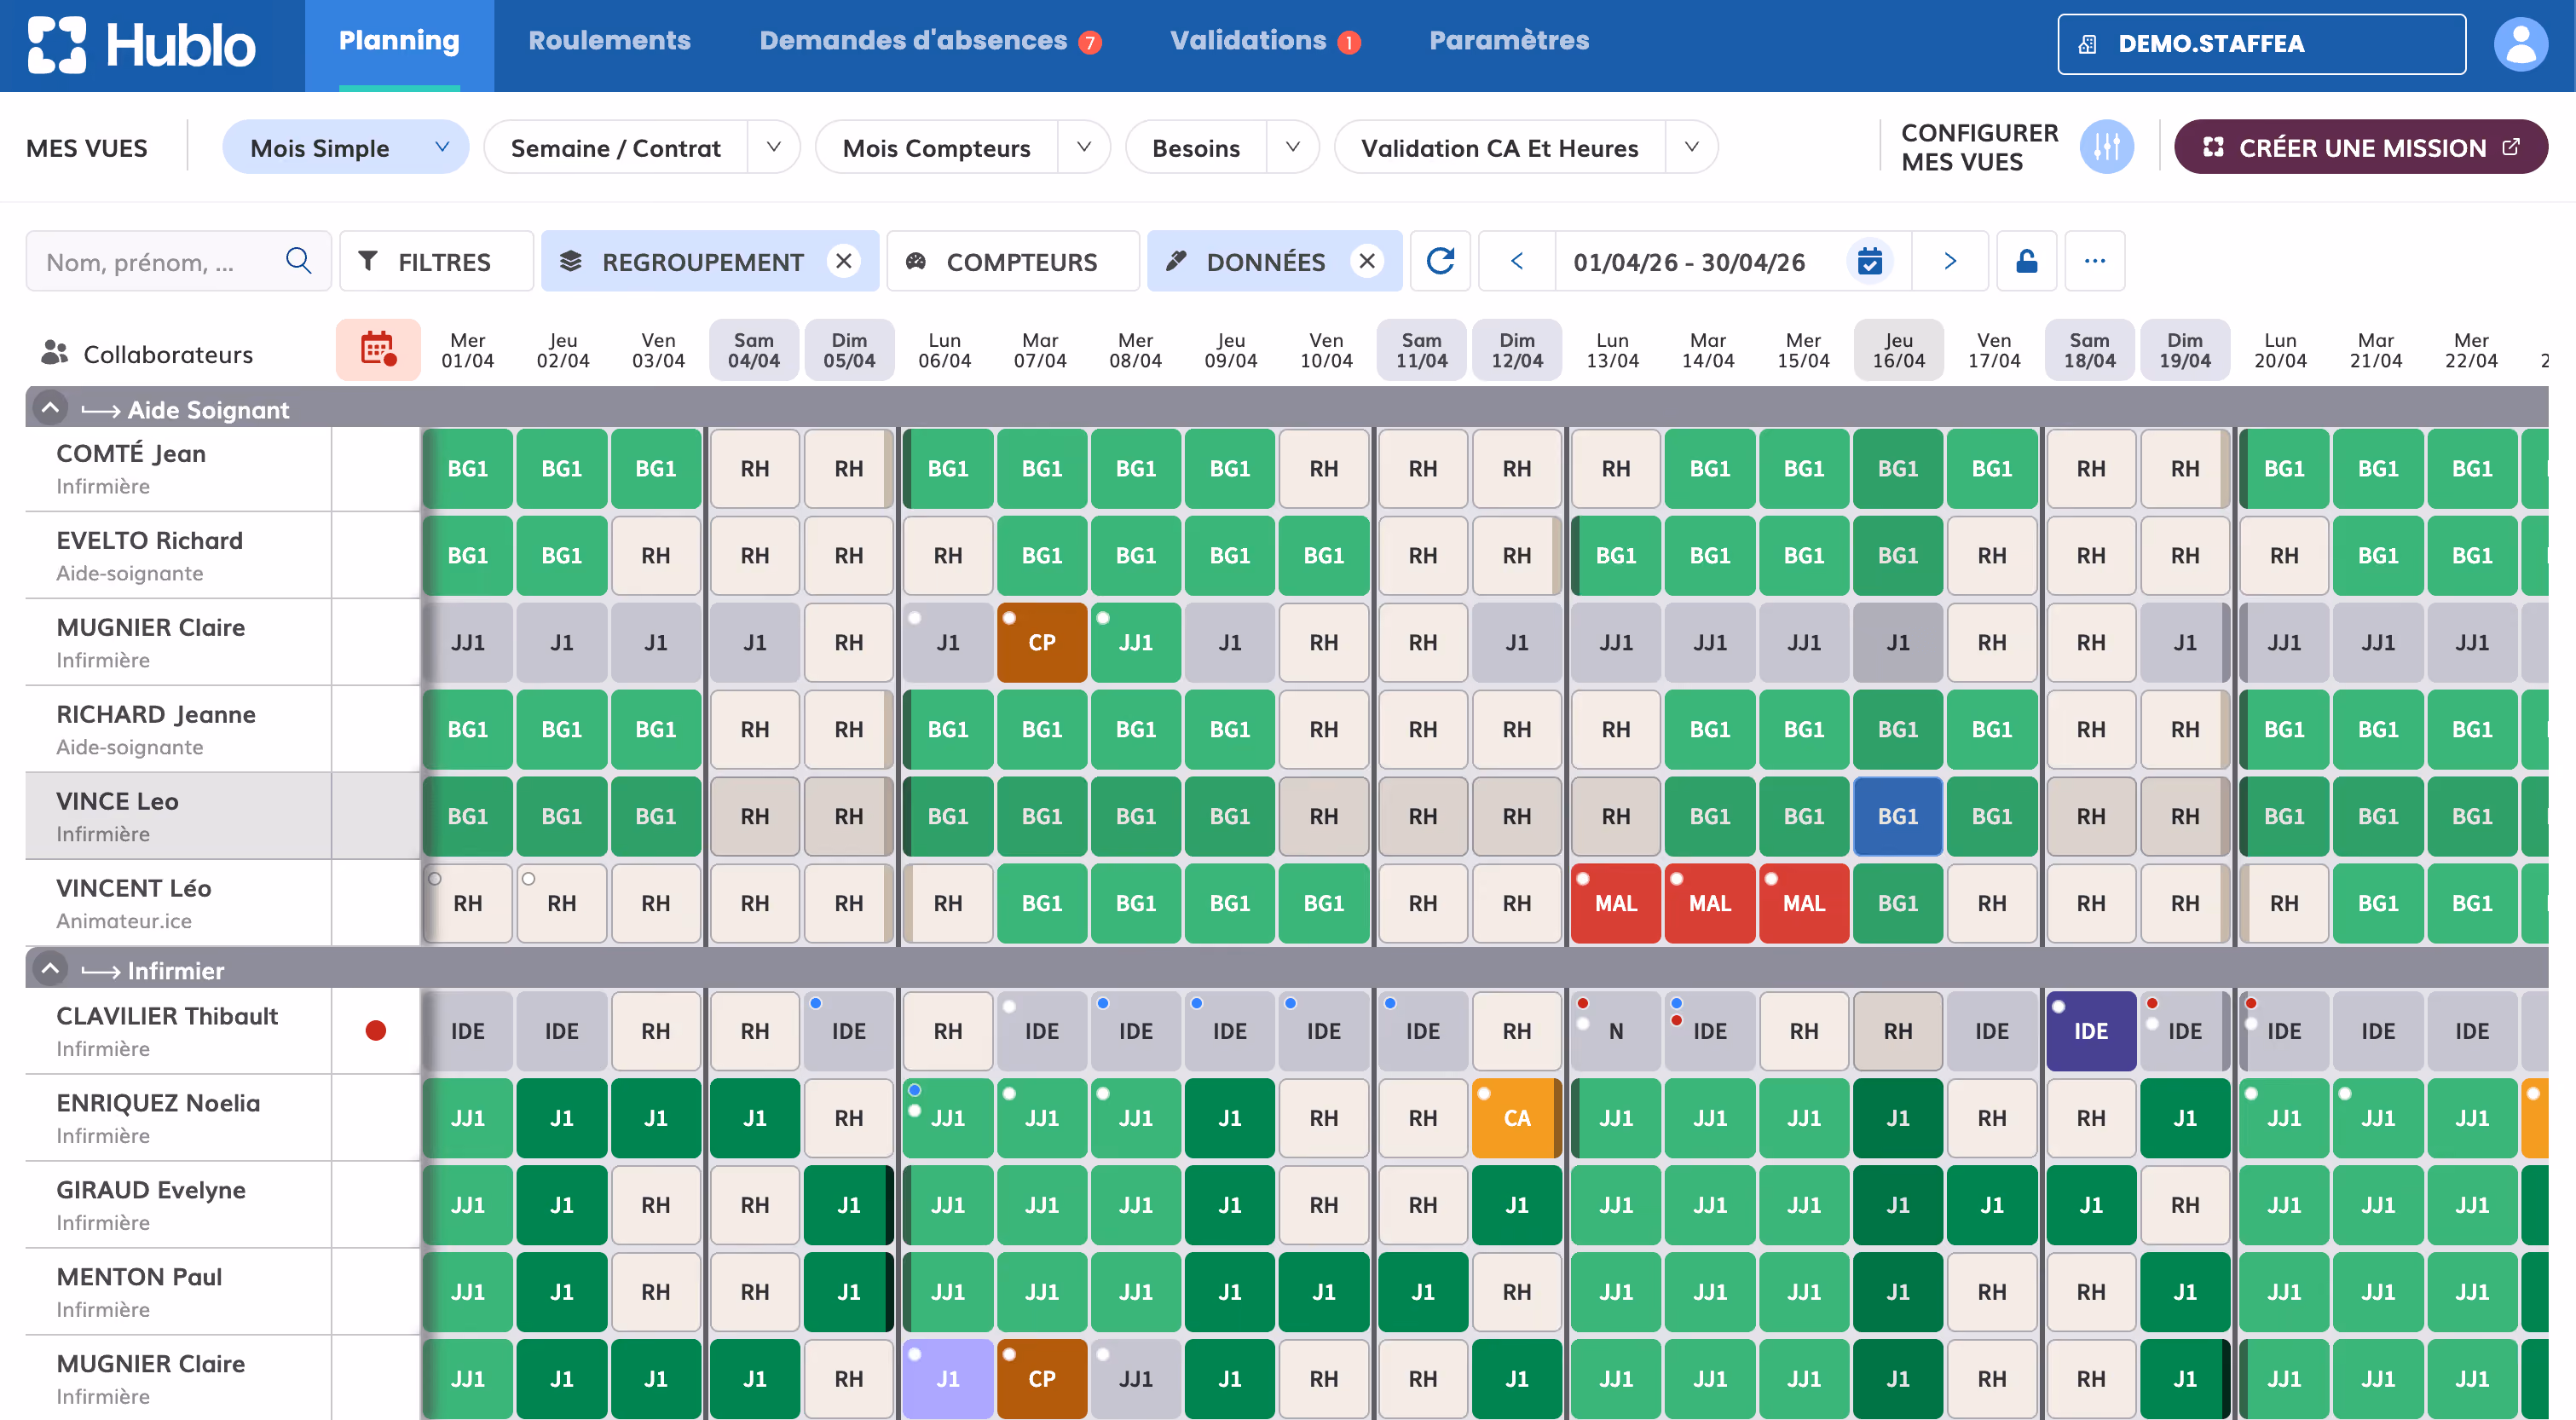Open DEMO.STAFFEA establishment selector

[2261, 44]
